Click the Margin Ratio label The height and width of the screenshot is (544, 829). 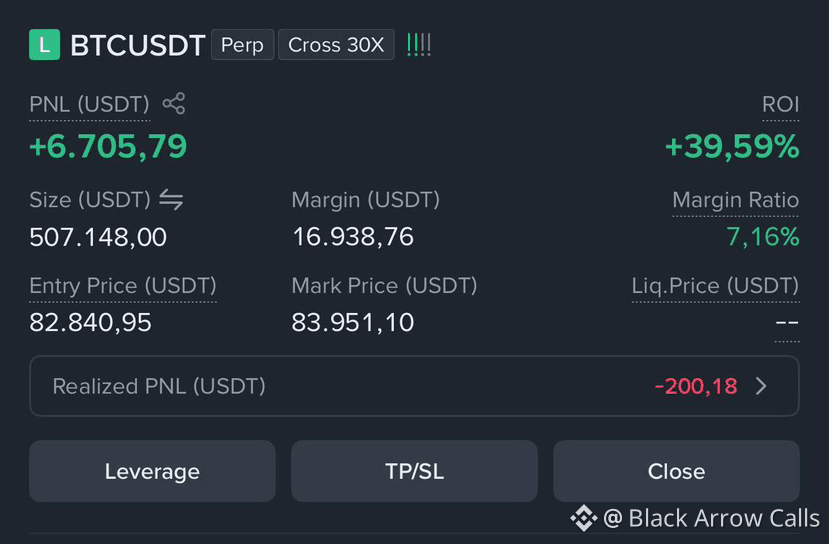pyautogui.click(x=735, y=200)
